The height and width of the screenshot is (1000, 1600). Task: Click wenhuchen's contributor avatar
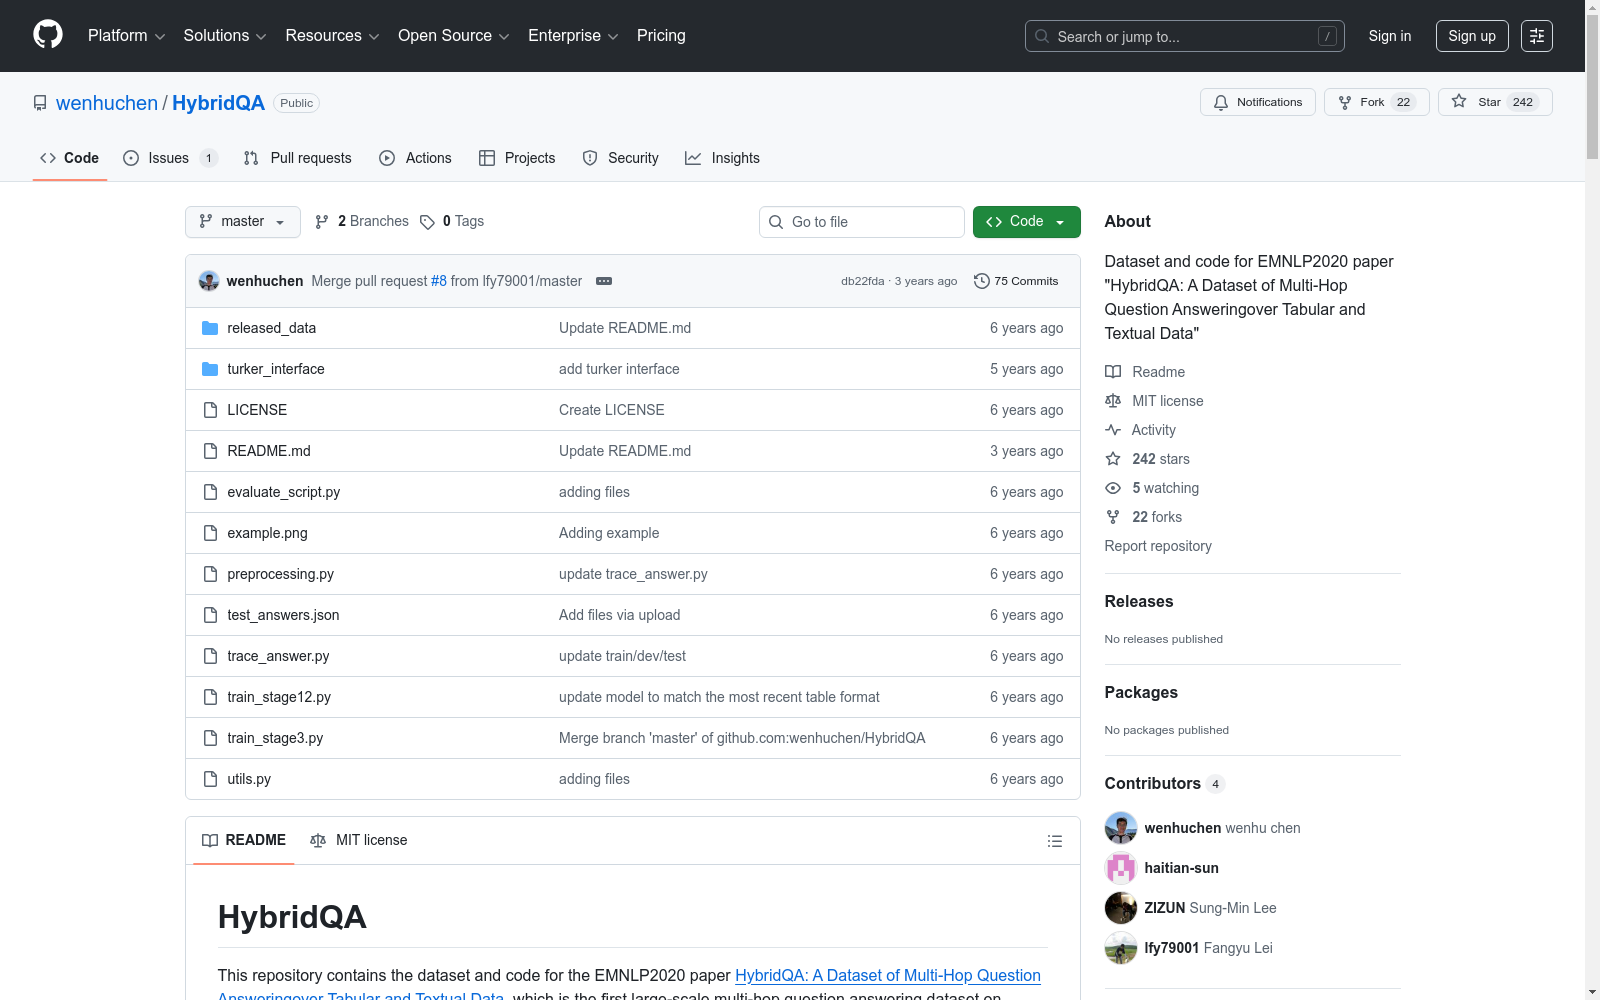click(x=1121, y=828)
